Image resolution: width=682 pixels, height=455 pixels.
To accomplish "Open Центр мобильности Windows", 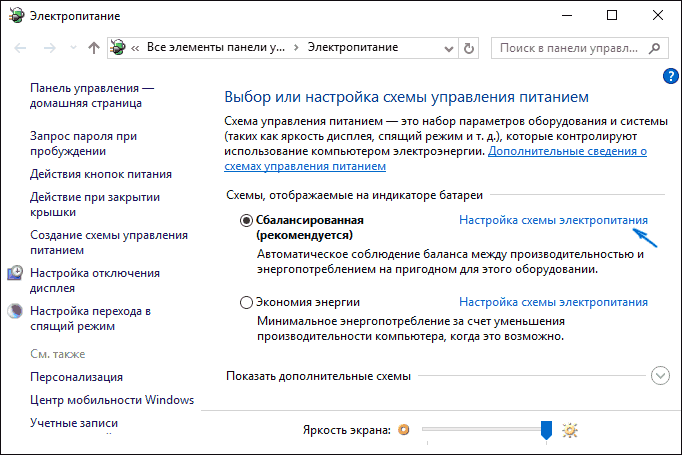I will click(112, 400).
